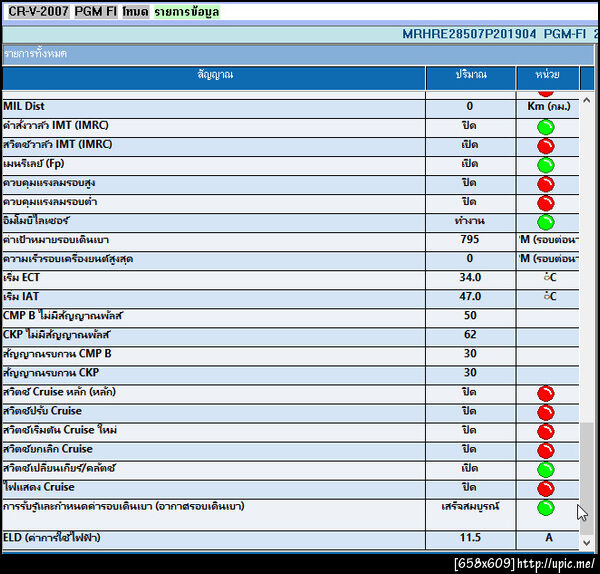Select the CKP ไม่มีสัญญาณพัลส์ row label
600x574 pixels.
point(56,335)
